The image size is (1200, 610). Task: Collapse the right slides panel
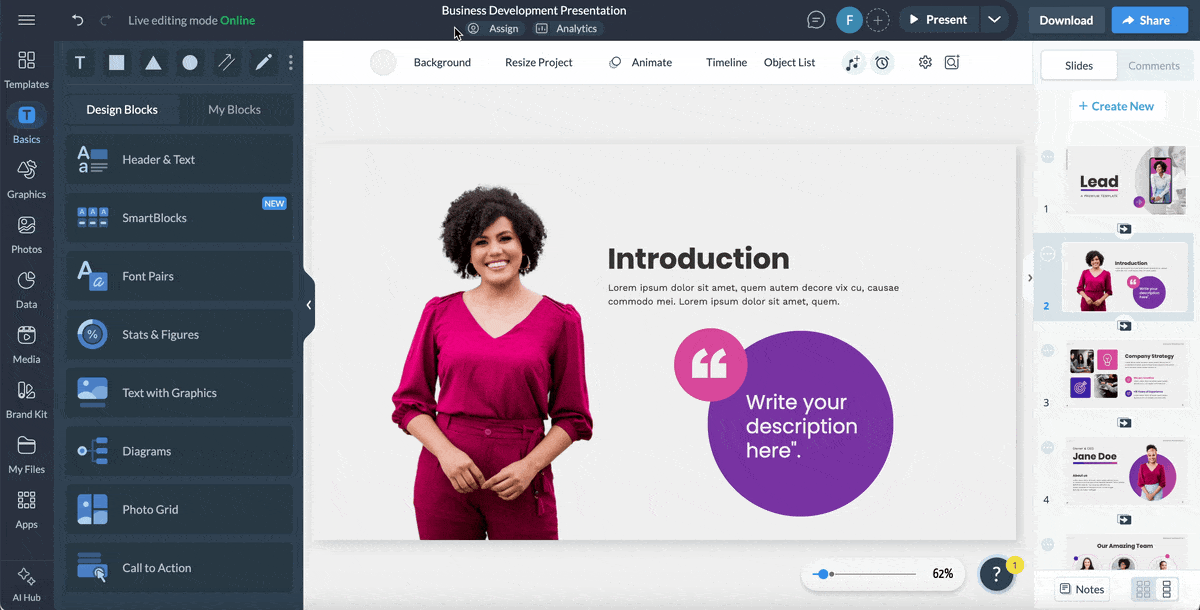1029,278
